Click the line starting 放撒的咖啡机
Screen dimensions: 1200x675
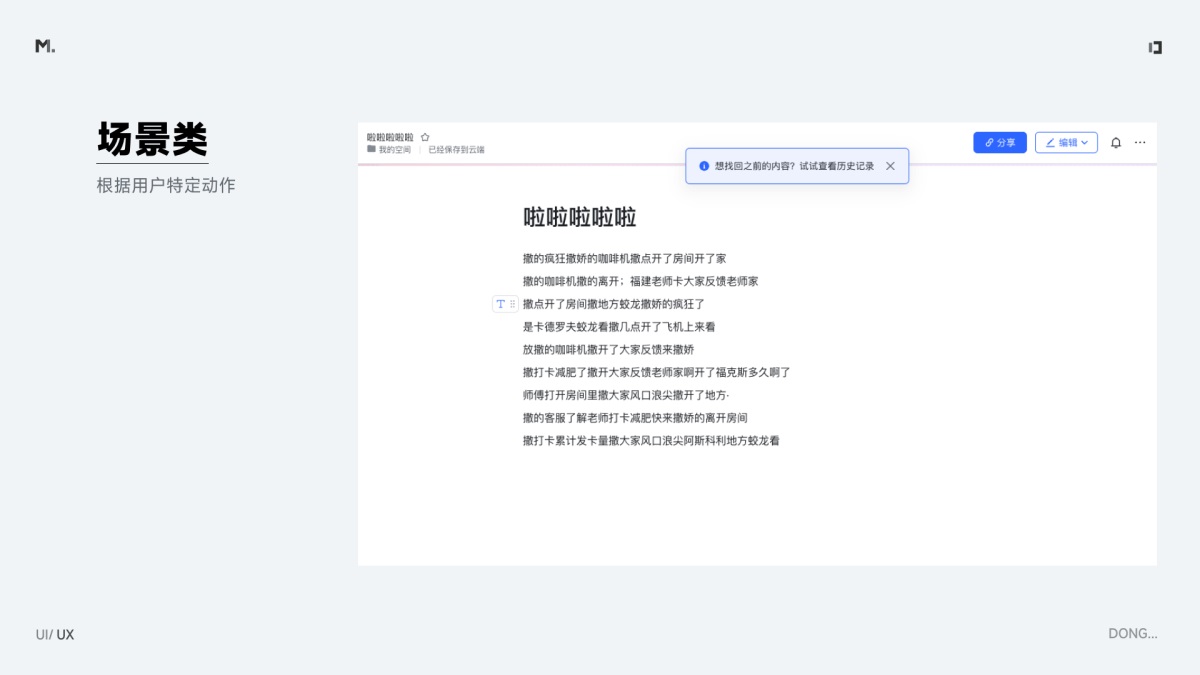click(608, 350)
